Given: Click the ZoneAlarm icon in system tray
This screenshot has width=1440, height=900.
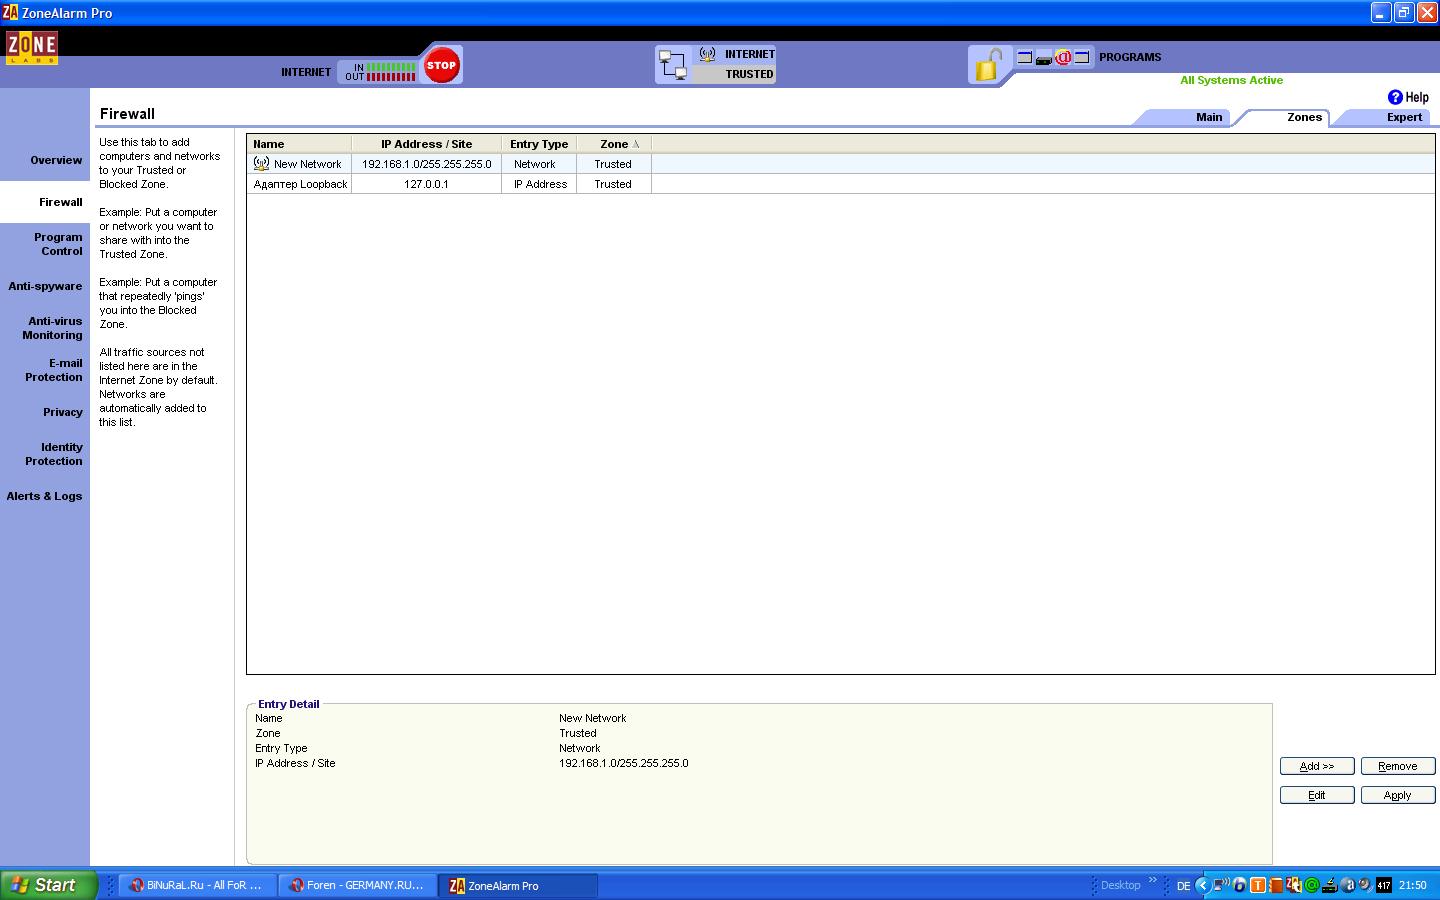Looking at the screenshot, I should (1293, 885).
